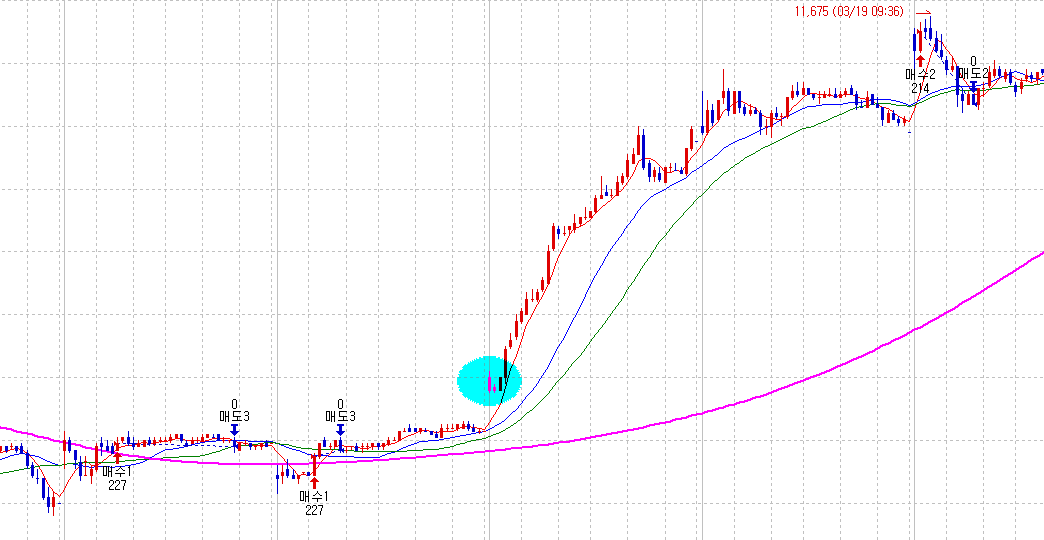1044x540 pixels.
Task: Click the first 매도3 blue sell arrow
Action: 234,429
